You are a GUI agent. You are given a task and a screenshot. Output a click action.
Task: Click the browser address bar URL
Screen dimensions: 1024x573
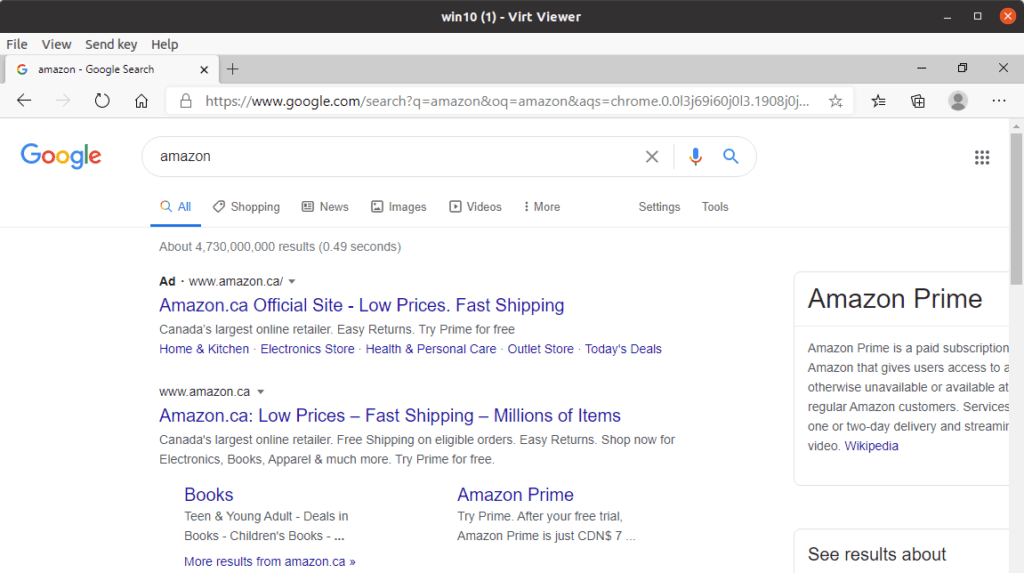click(x=507, y=101)
